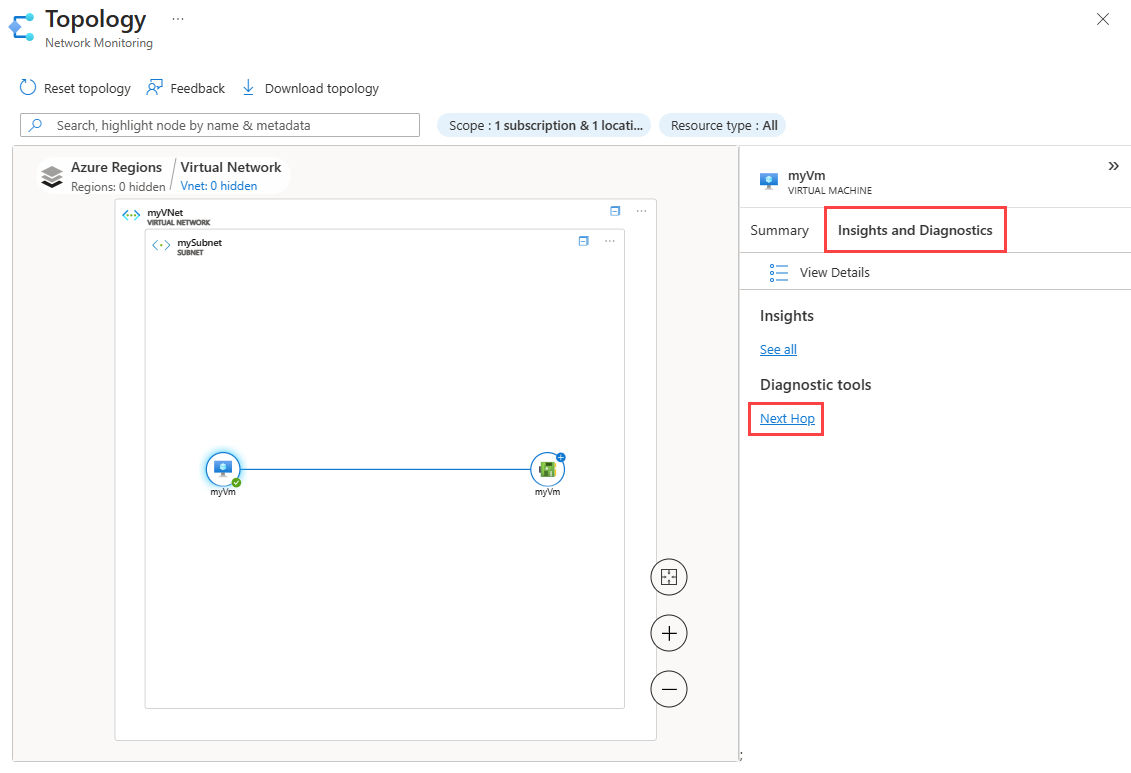
Task: Open the ellipsis menu beside Topology title
Action: tap(177, 19)
